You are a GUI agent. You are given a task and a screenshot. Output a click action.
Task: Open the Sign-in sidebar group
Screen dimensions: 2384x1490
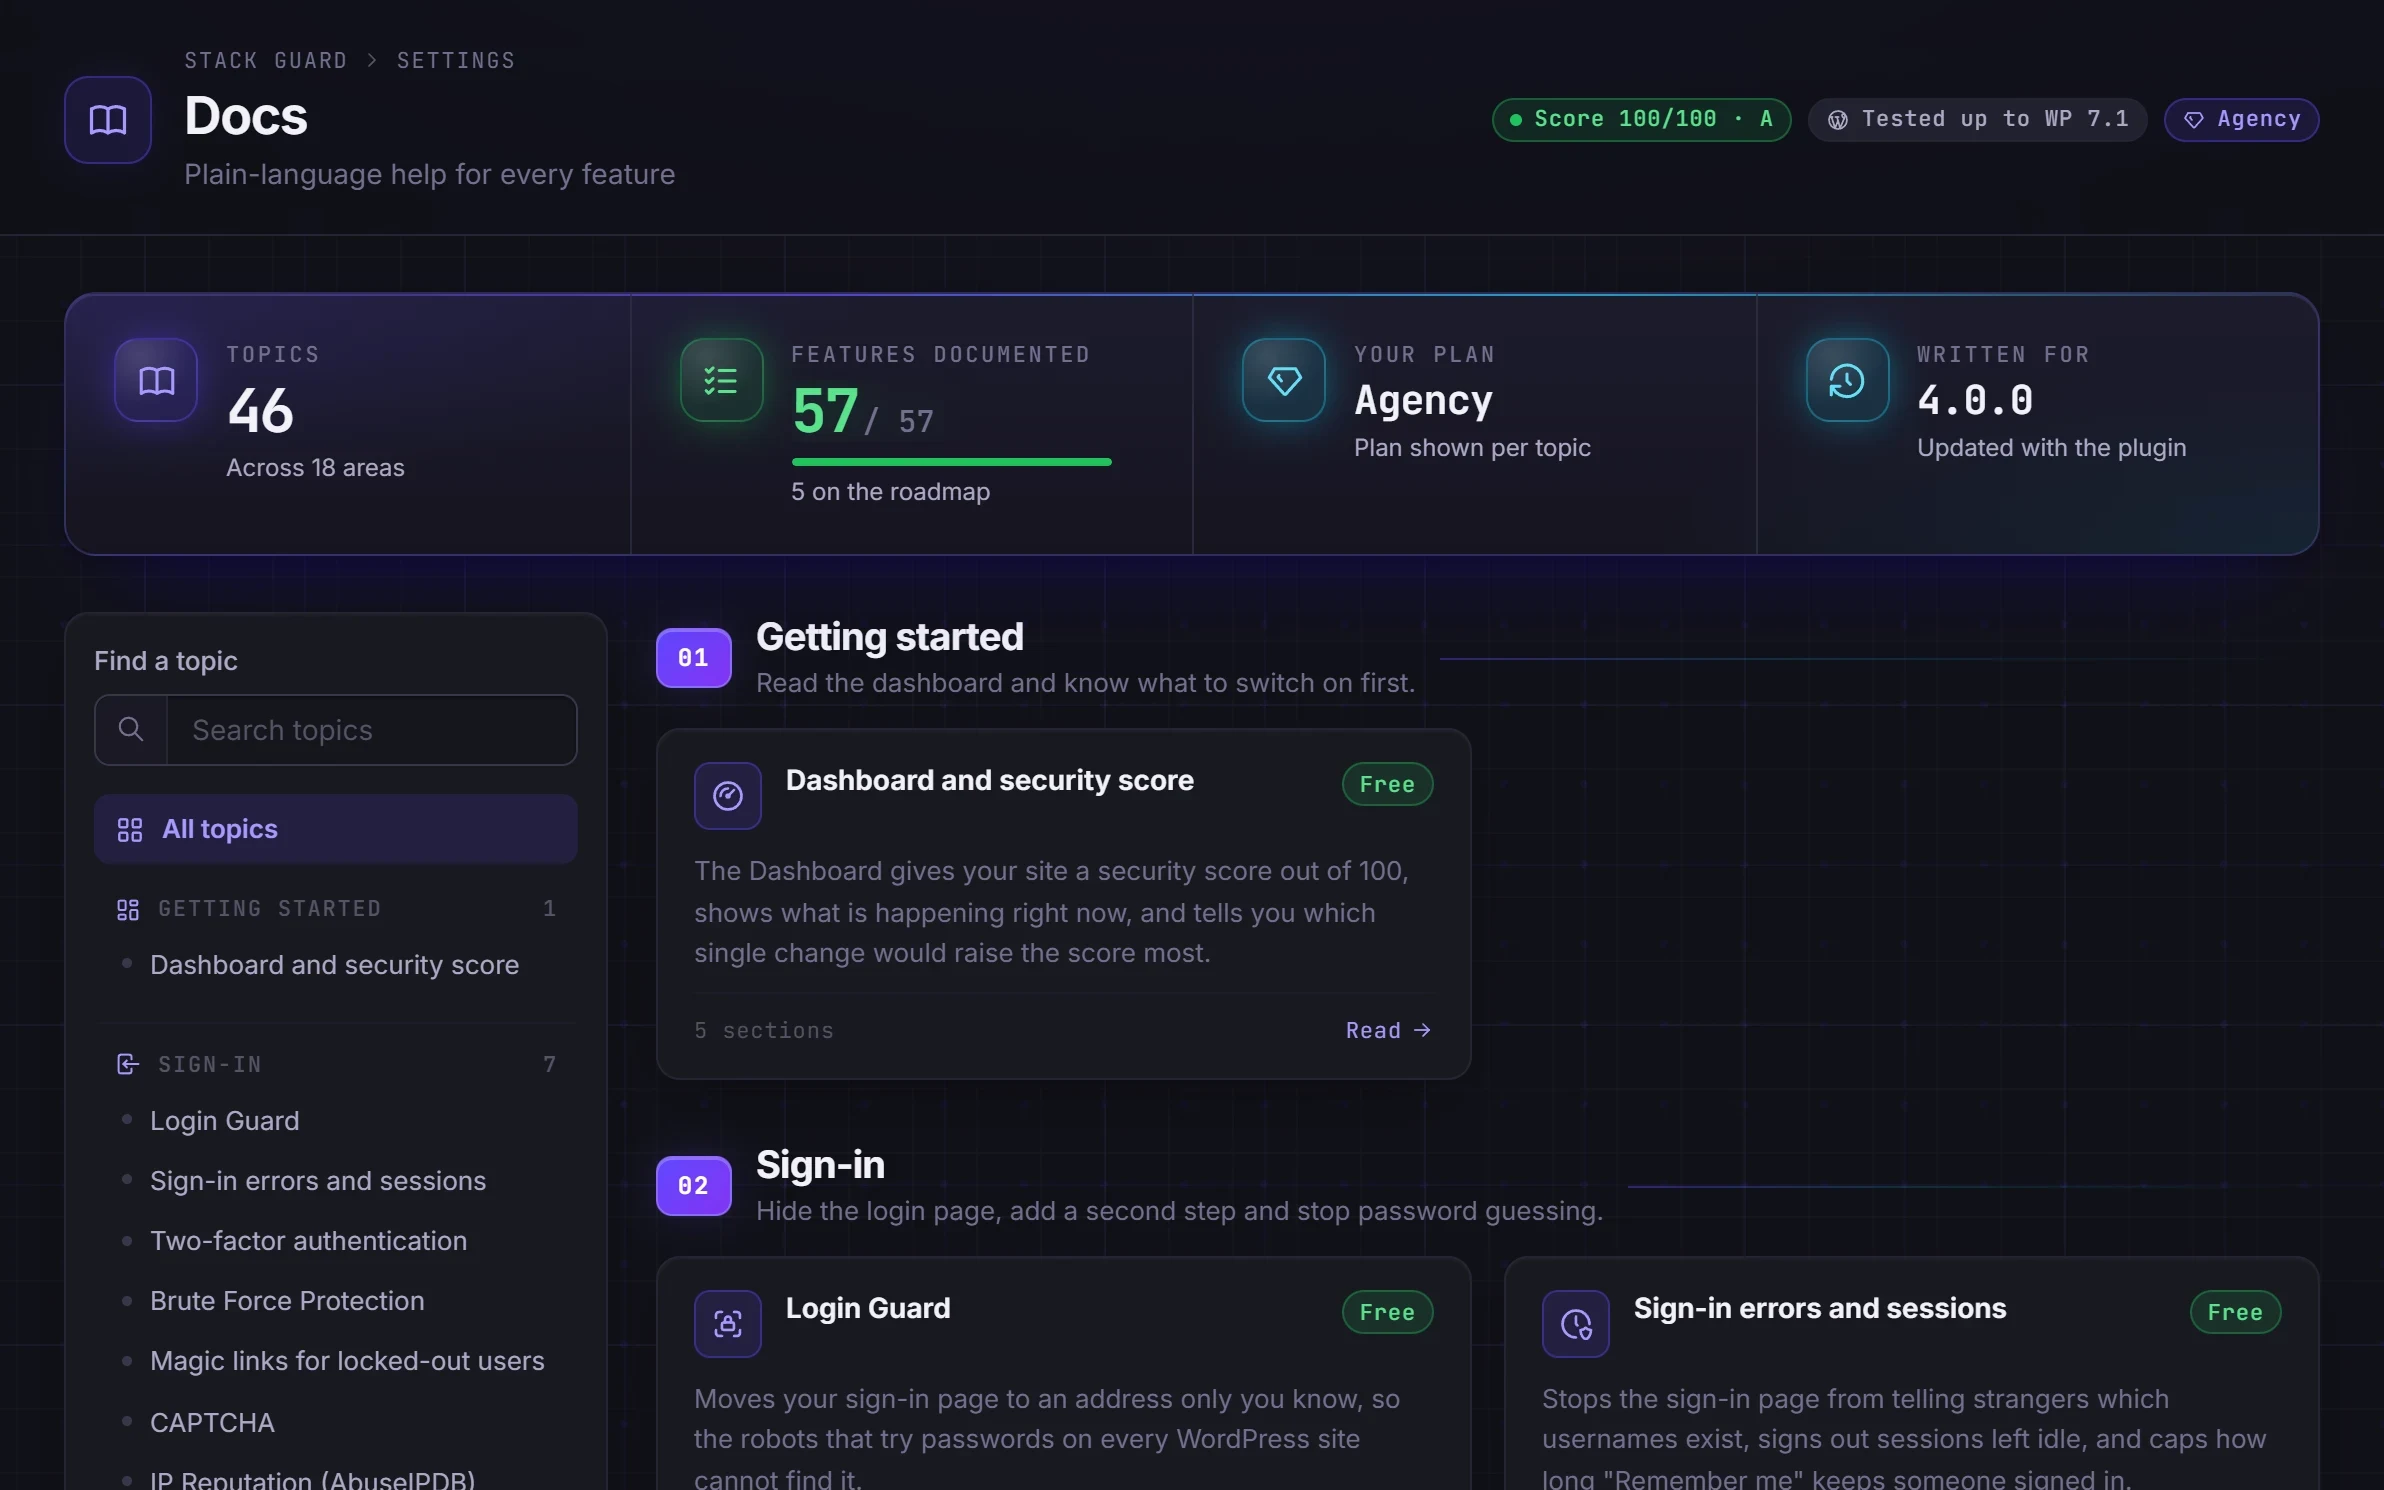point(336,1065)
